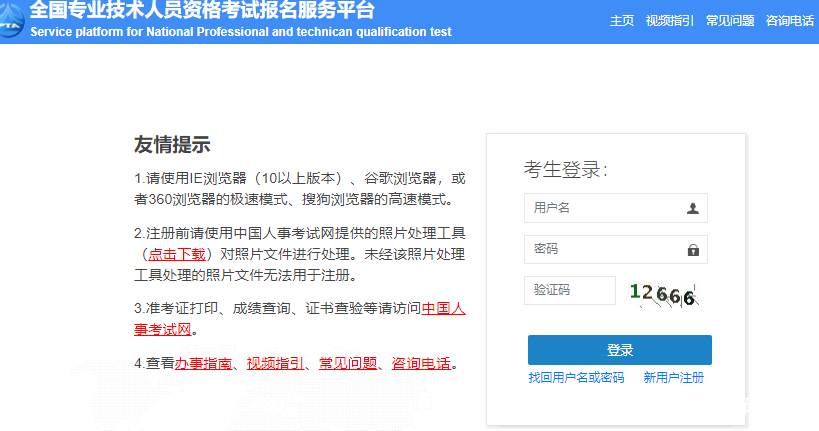
Task: Click the CPTA logo in header
Action: [x=11, y=21]
